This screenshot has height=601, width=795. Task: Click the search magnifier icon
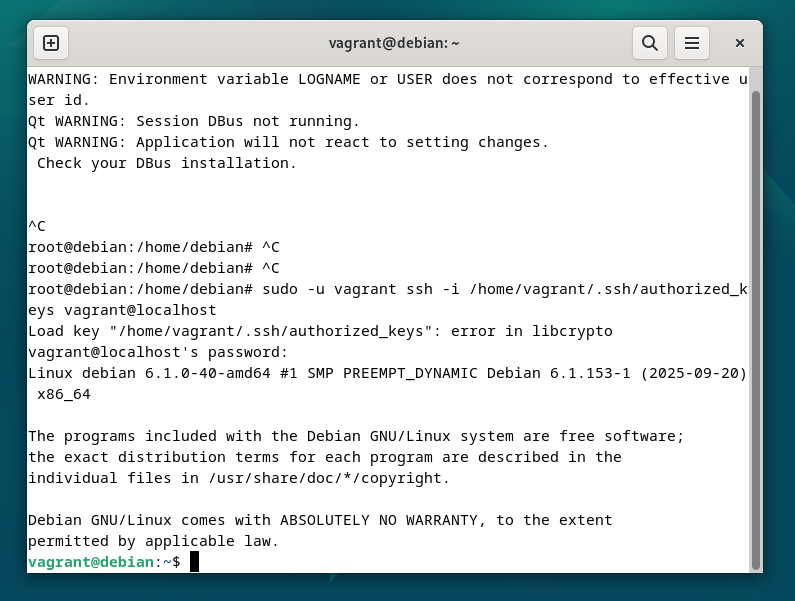[x=649, y=43]
